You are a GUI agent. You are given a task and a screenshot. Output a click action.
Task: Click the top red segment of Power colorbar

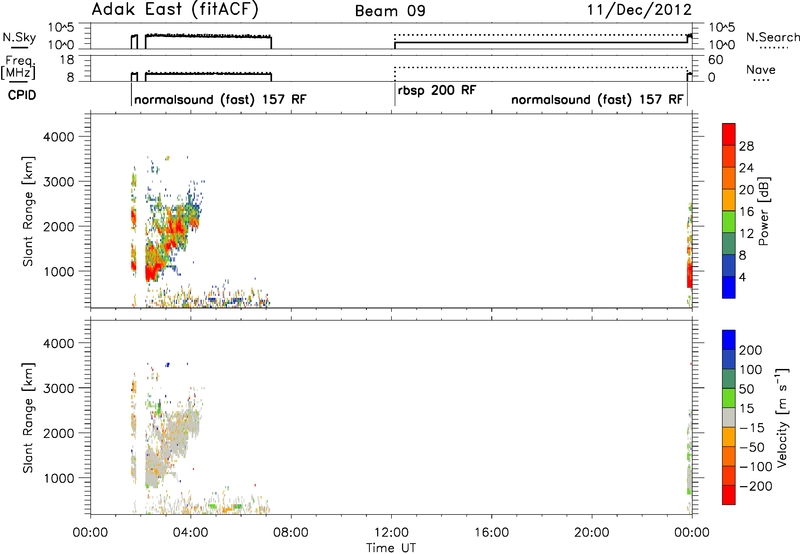[729, 134]
